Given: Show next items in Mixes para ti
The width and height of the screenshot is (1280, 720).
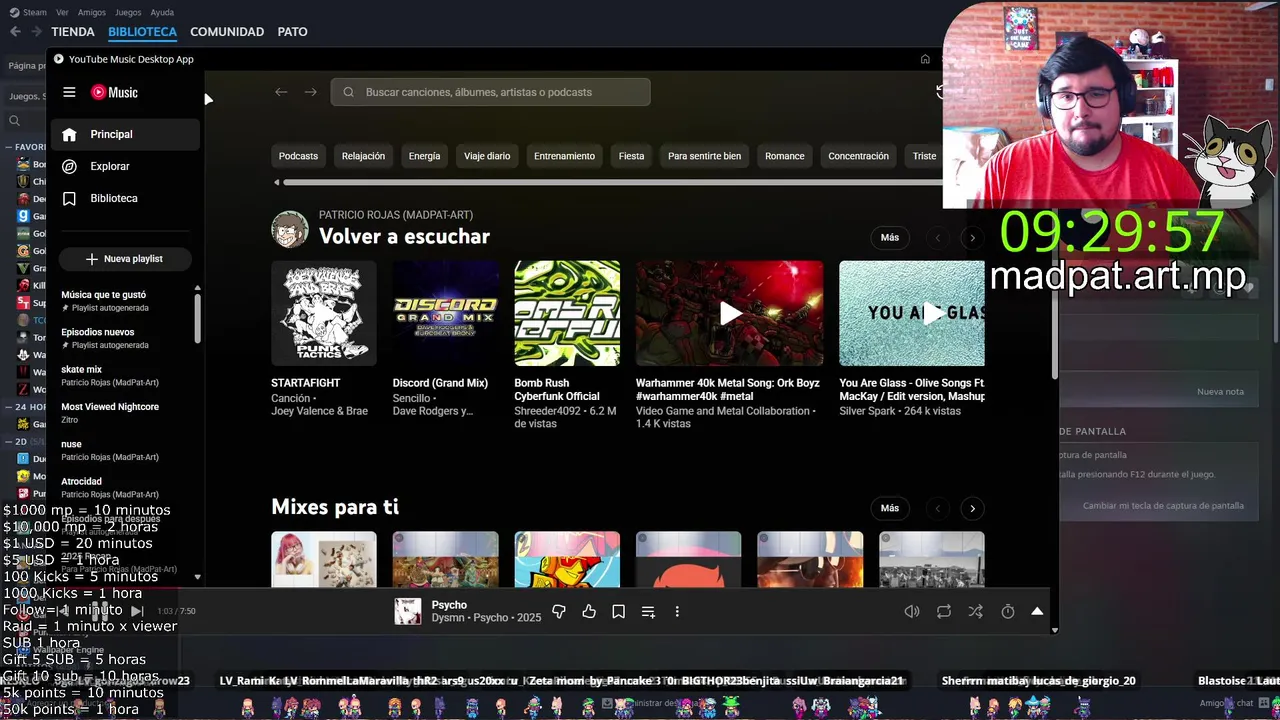Looking at the screenshot, I should pyautogui.click(x=972, y=508).
